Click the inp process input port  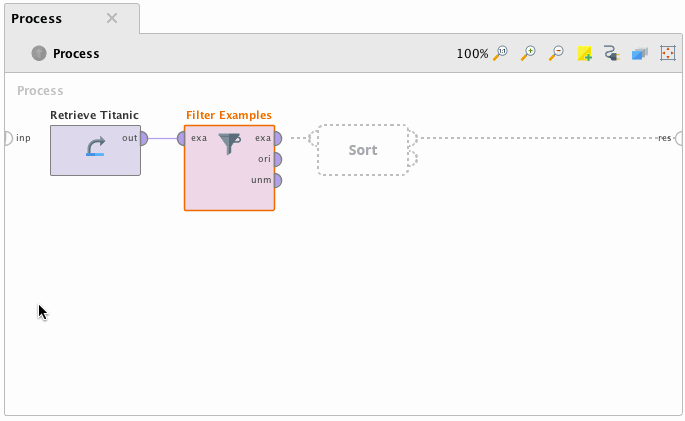(x=8, y=138)
